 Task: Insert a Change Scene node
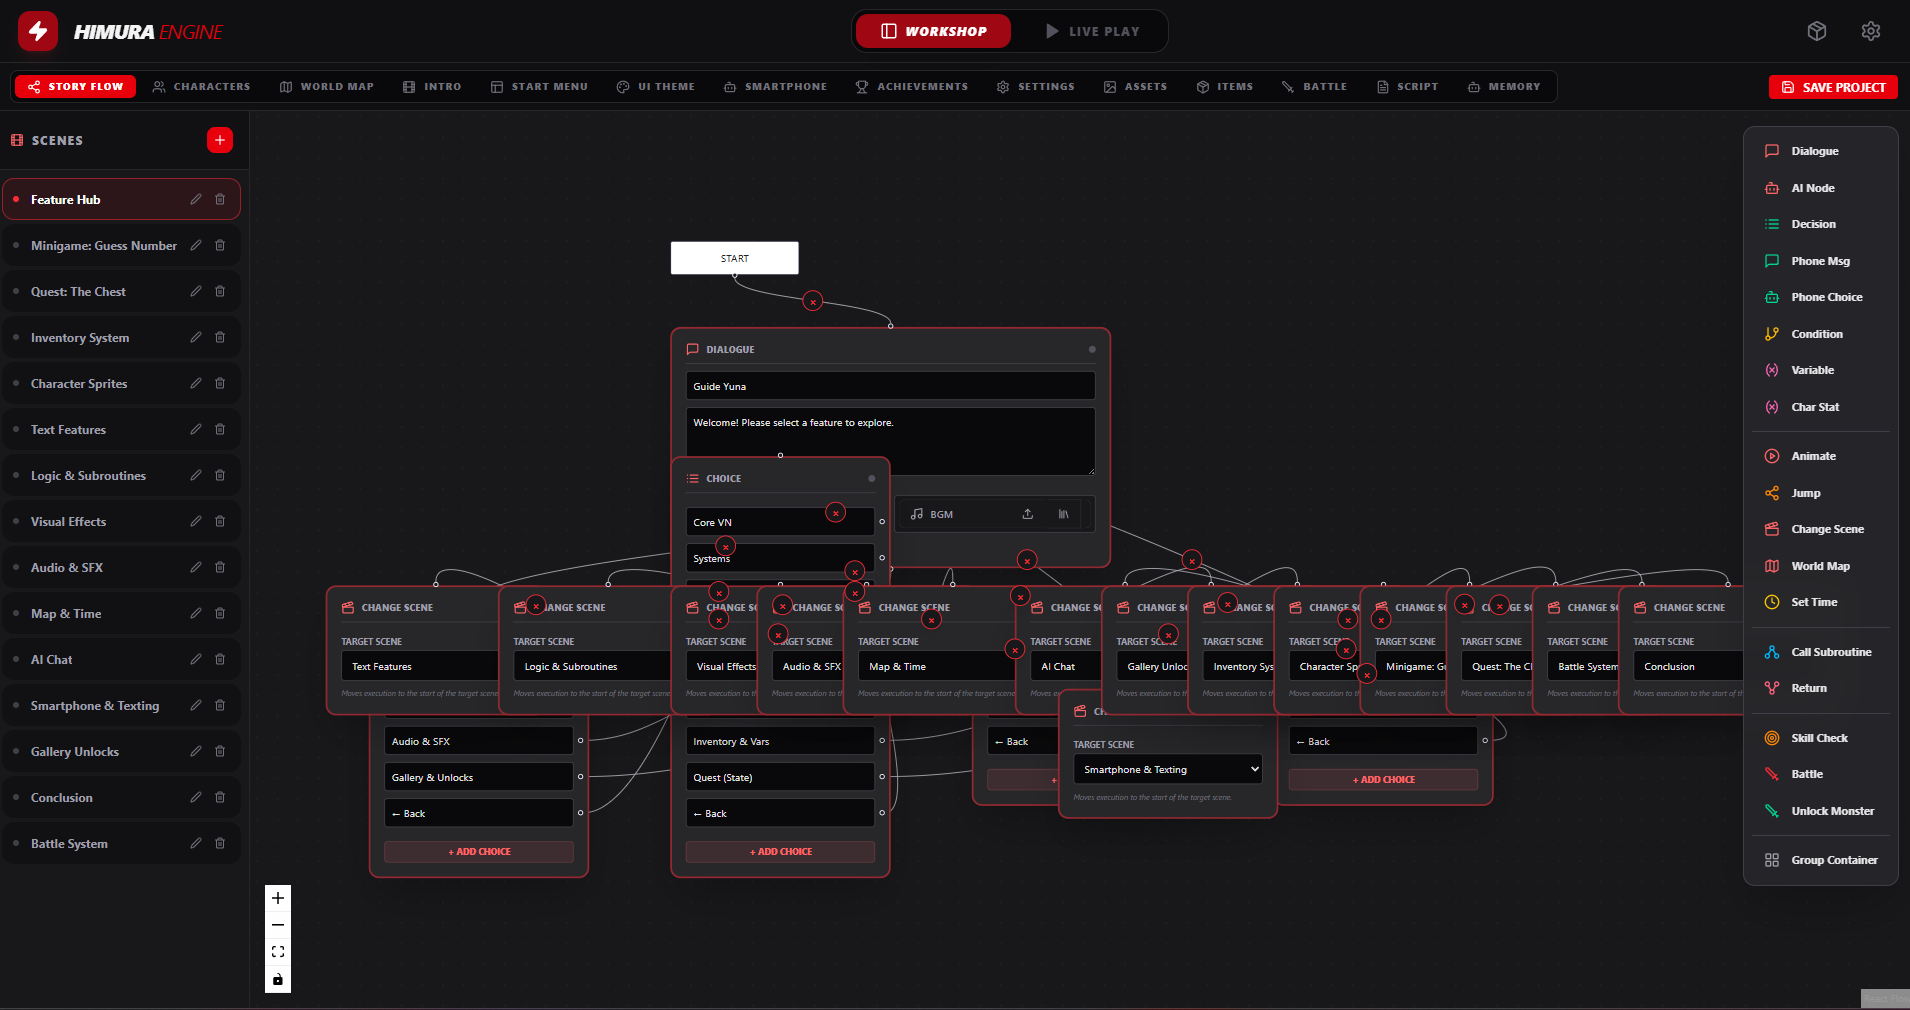pos(1820,529)
